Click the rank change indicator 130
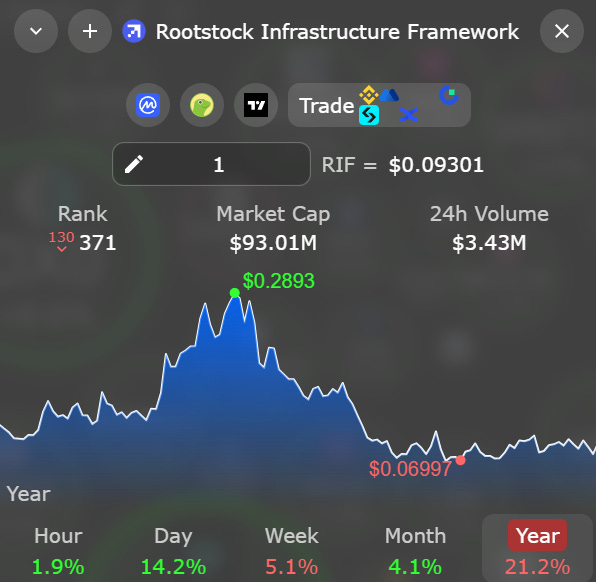Viewport: 596px width, 582px height. [x=62, y=241]
